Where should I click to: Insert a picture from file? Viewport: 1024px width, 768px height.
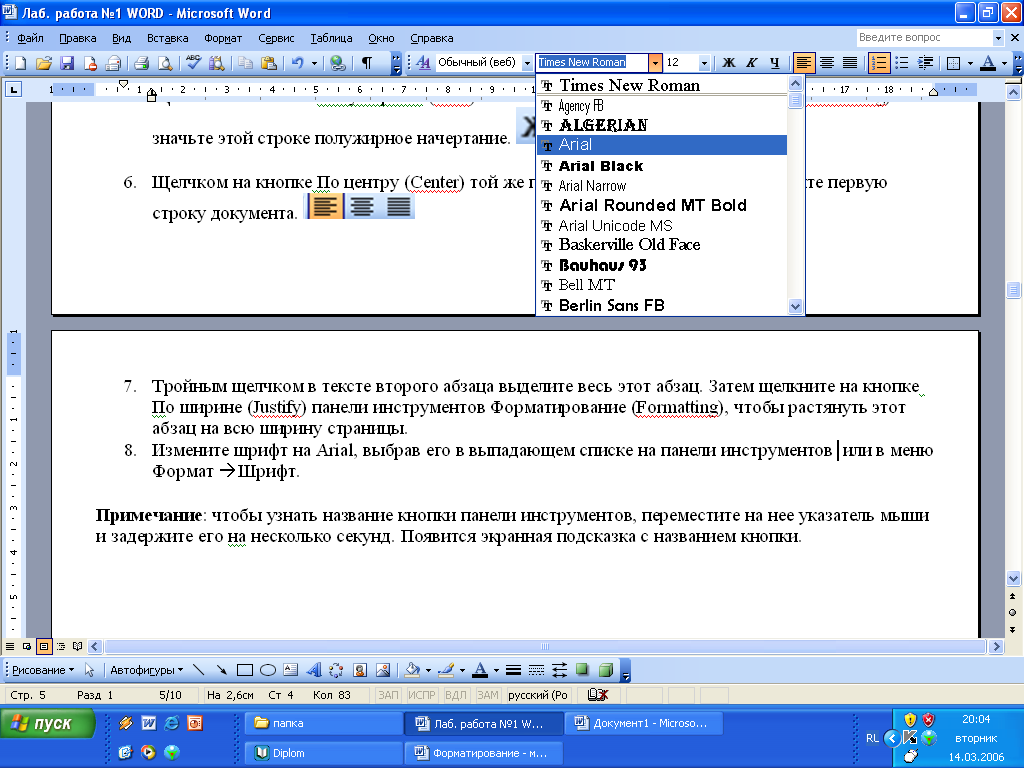383,670
